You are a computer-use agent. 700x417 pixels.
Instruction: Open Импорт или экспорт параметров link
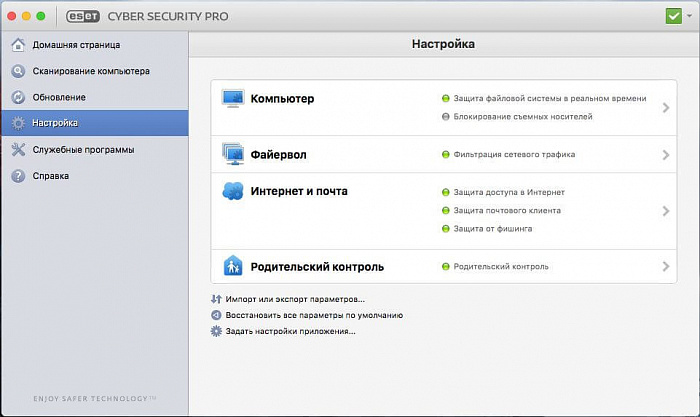[x=294, y=299]
